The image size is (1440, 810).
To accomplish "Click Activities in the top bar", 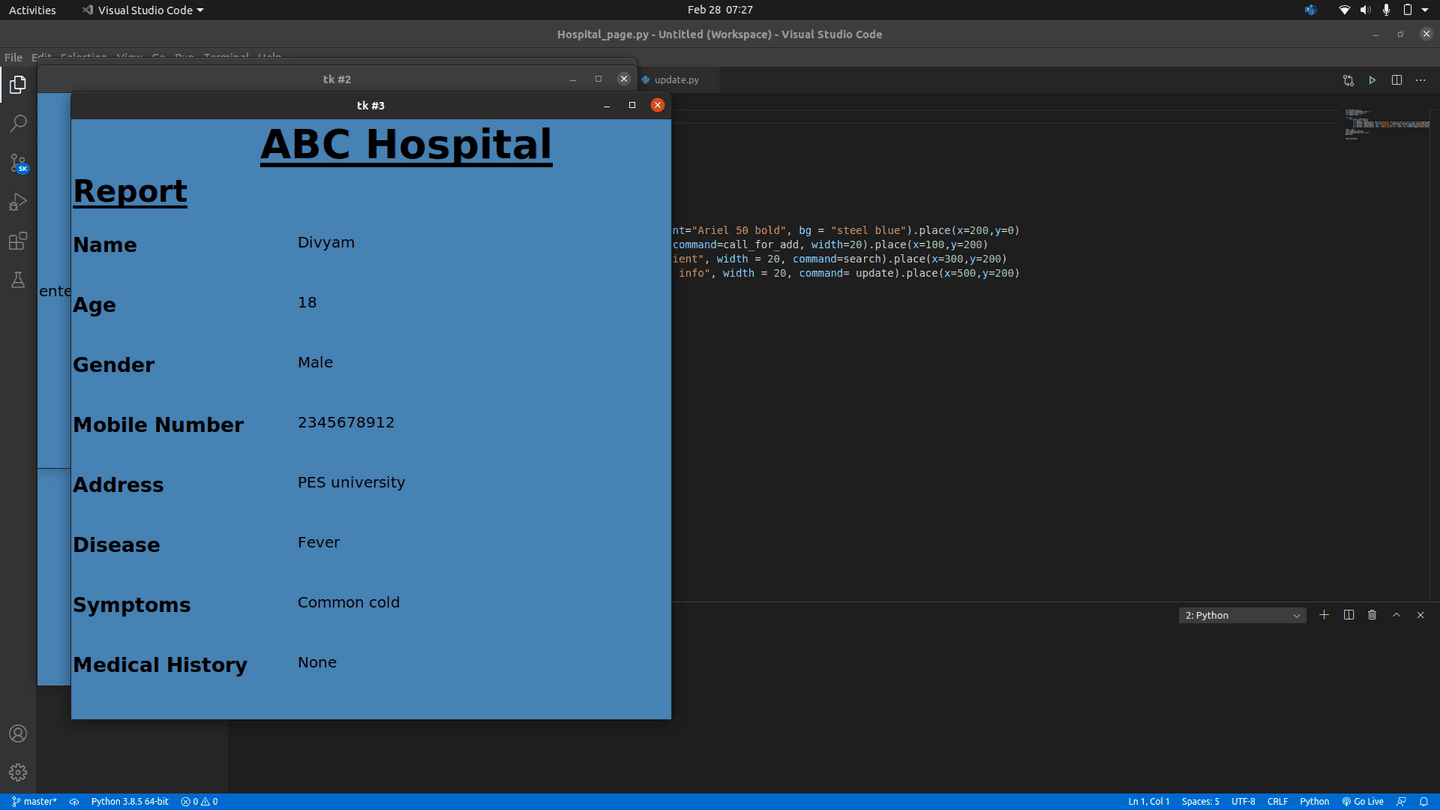I will [x=32, y=10].
